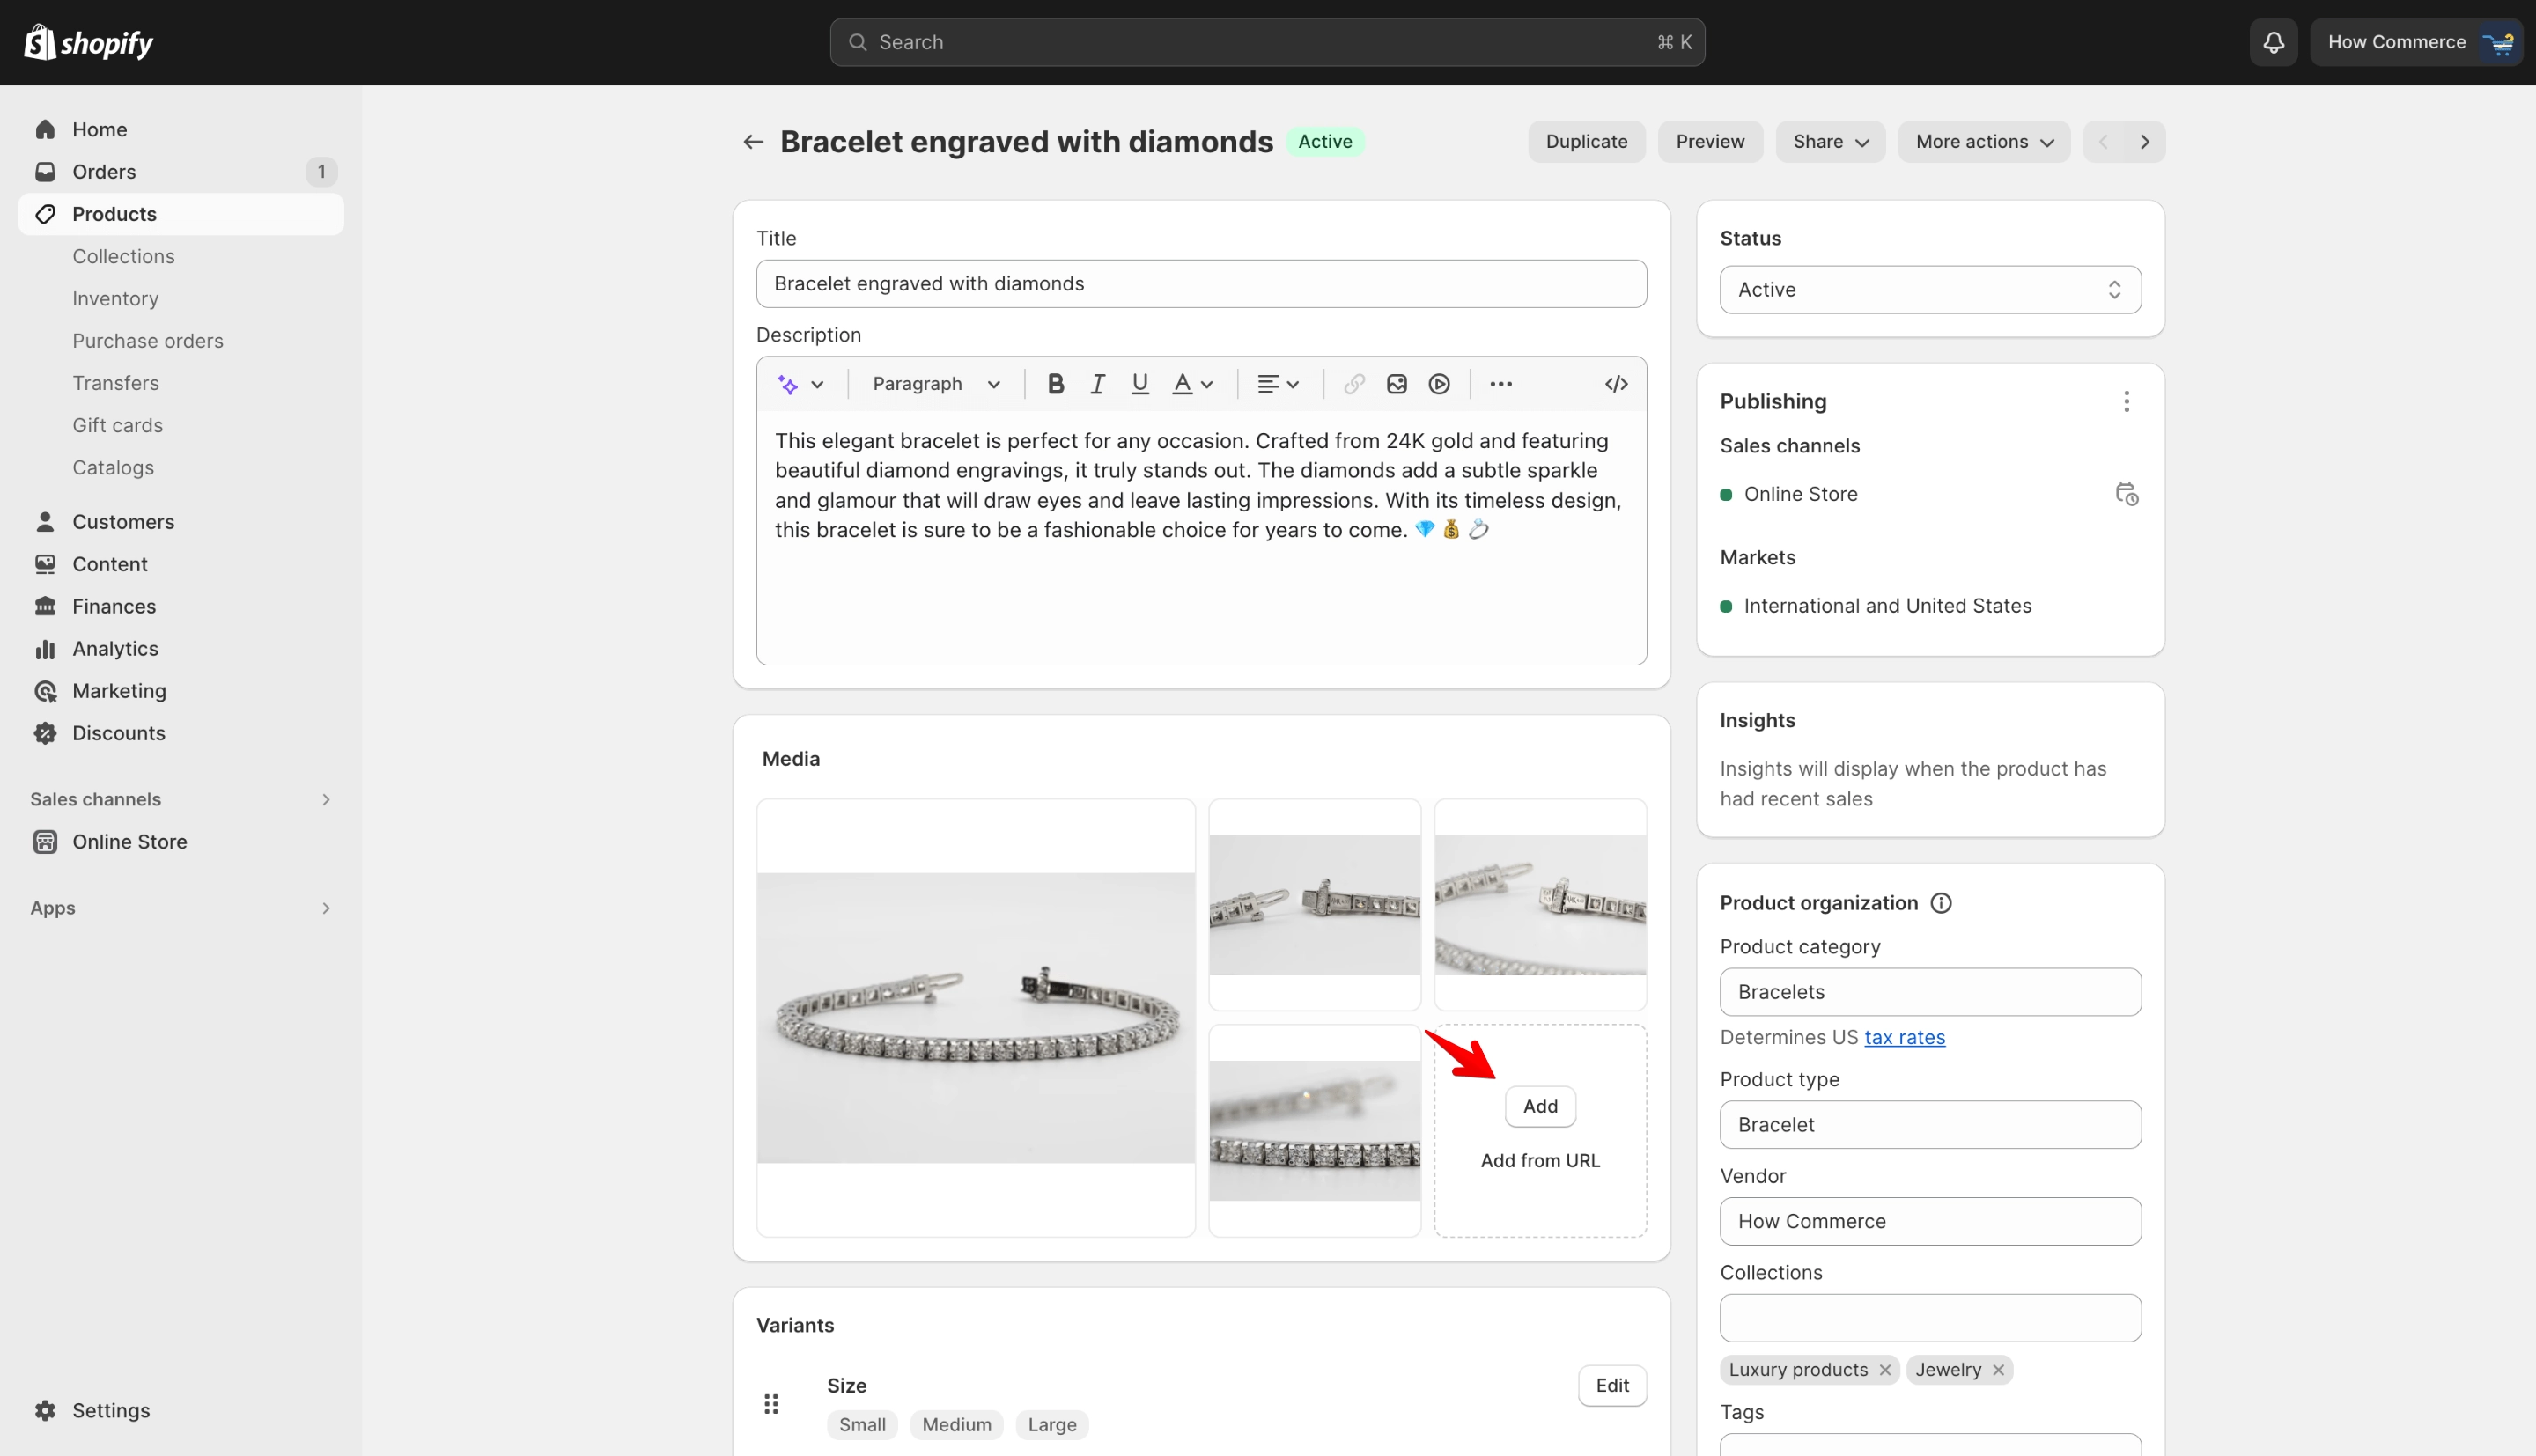Click the drag handle beside Size variant
2536x1456 pixels.
(x=771, y=1404)
